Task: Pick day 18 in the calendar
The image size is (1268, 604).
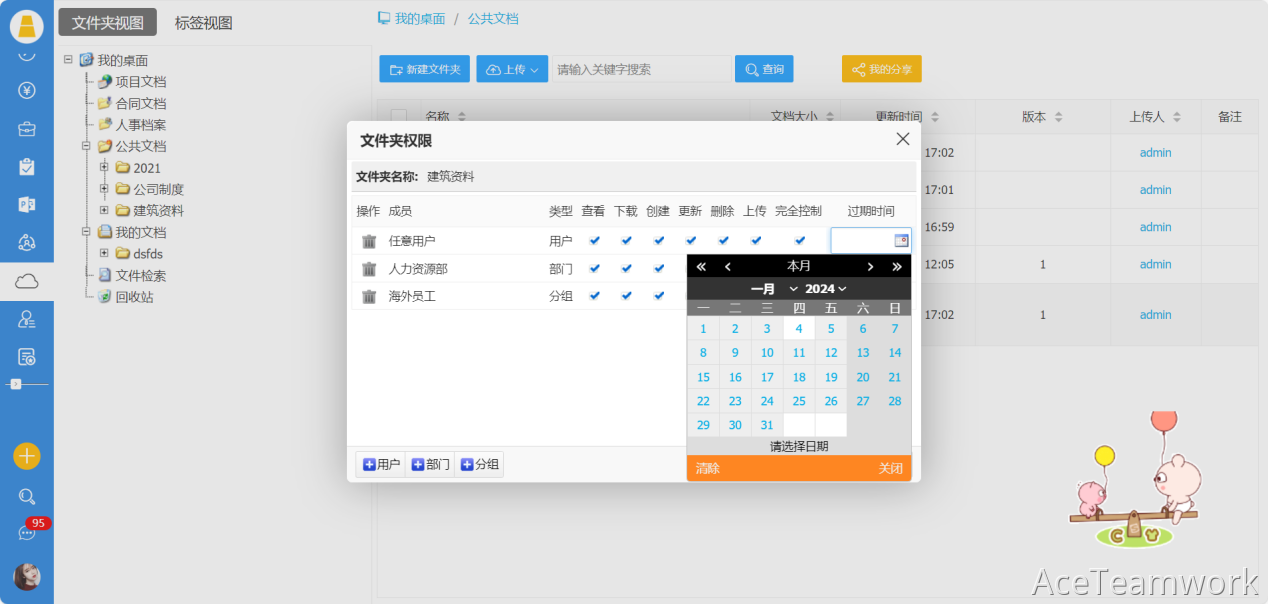Action: 799,377
